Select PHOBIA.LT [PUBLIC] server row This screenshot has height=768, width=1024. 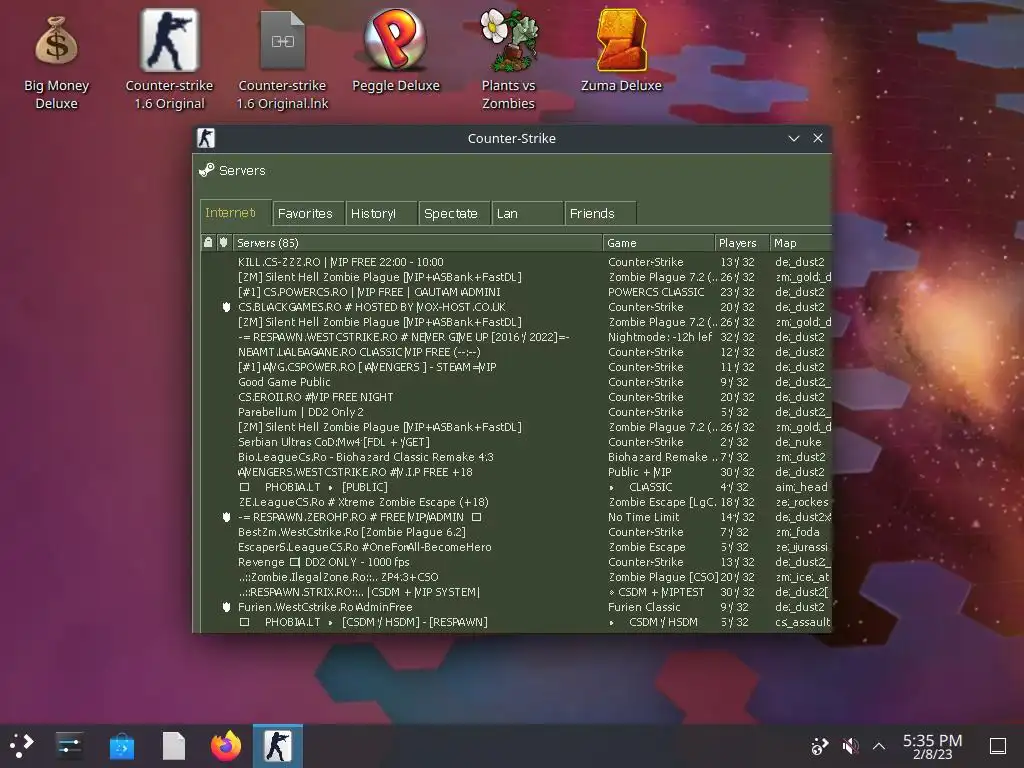(516, 487)
